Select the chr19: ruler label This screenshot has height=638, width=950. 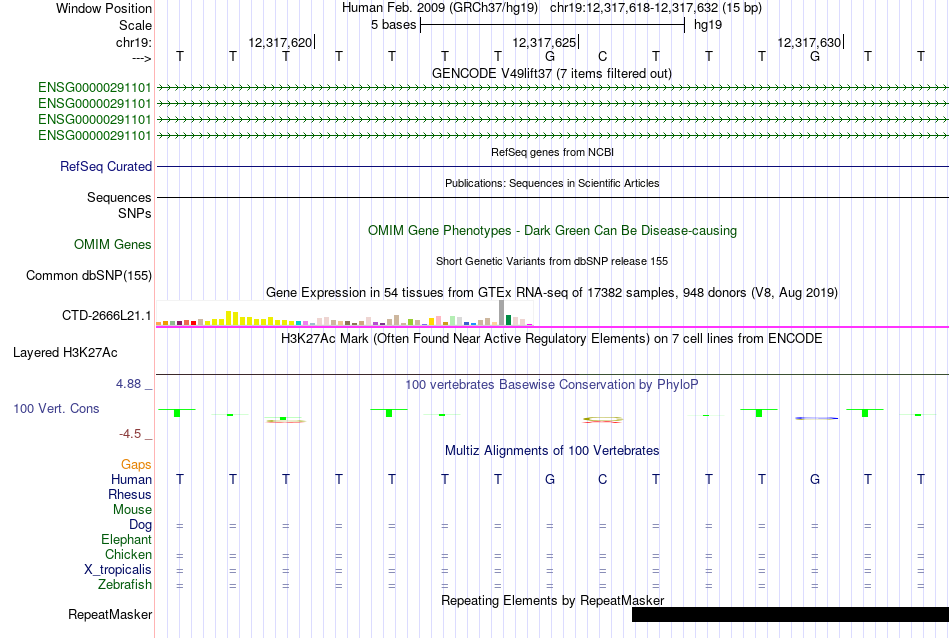[x=134, y=42]
